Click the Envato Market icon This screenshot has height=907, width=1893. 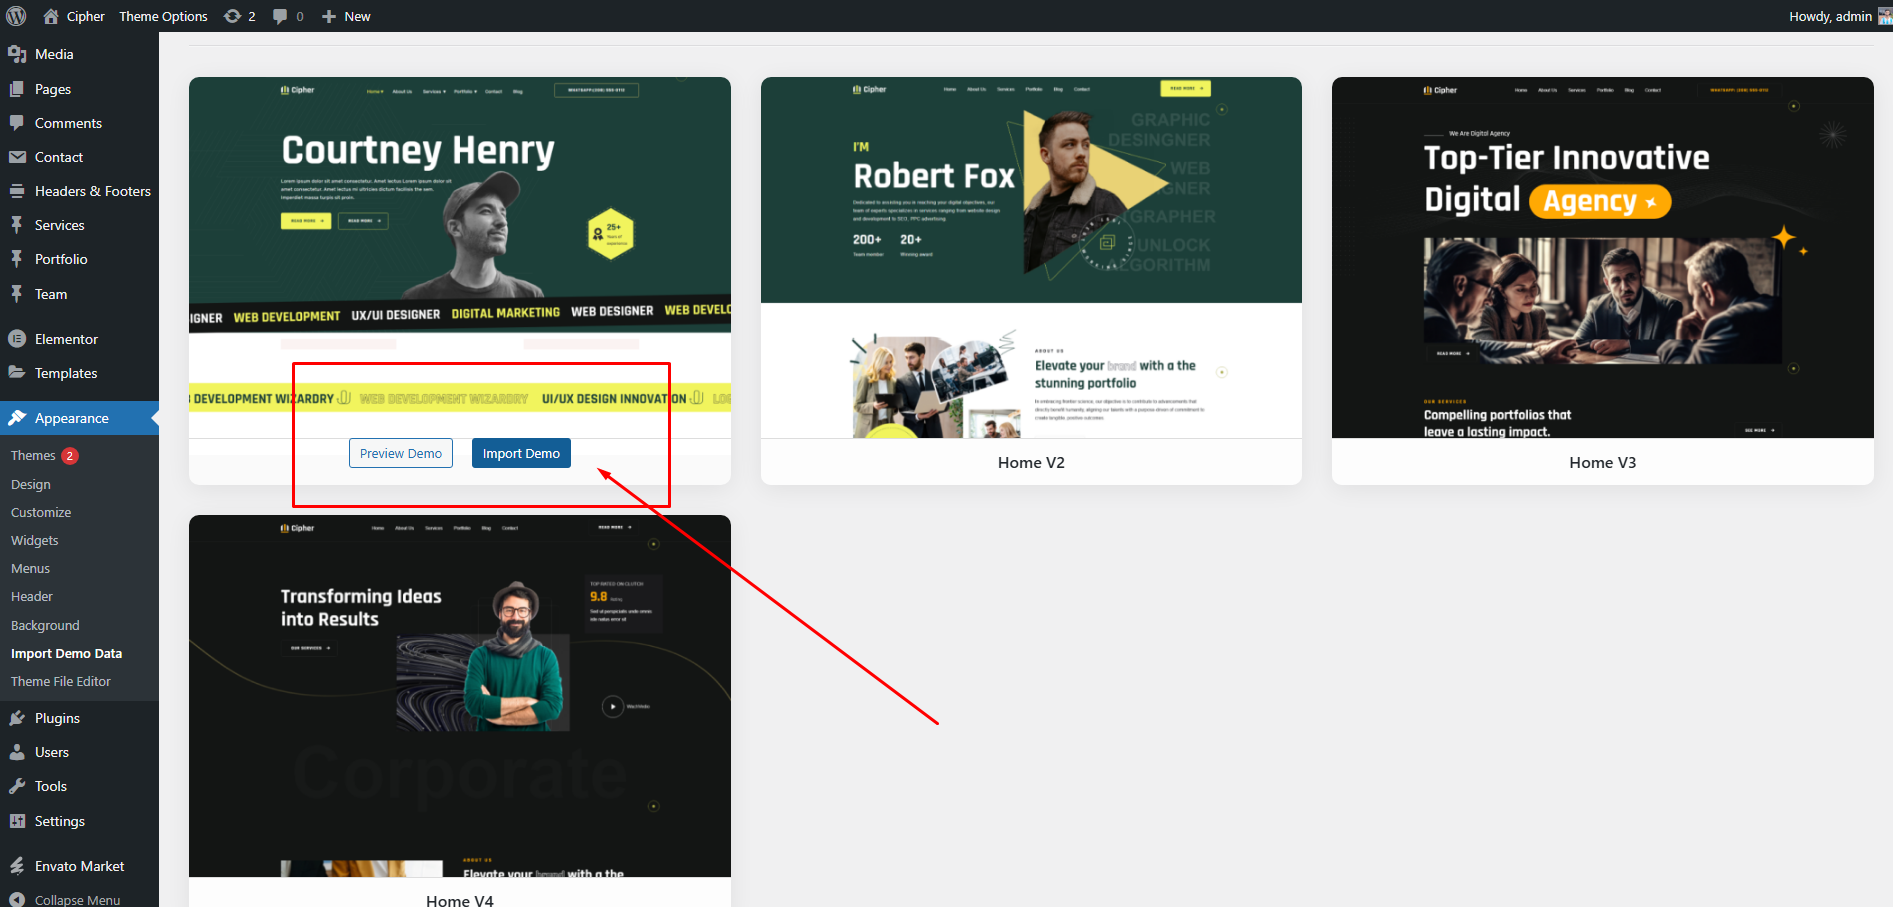[x=17, y=866]
